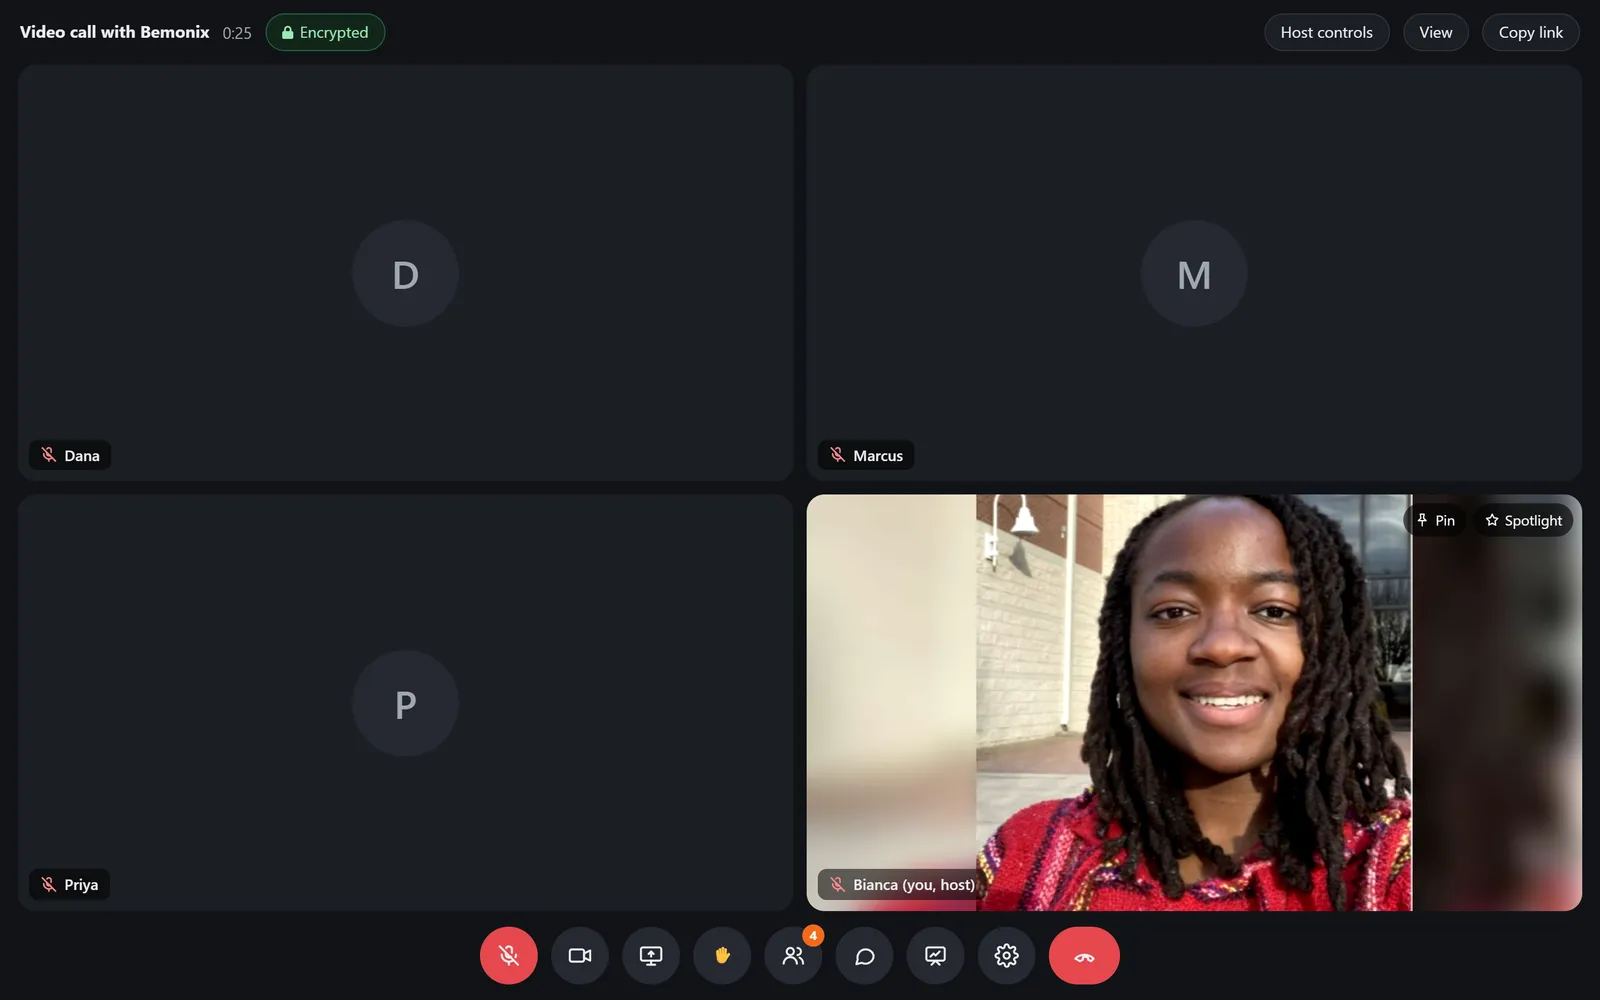
Task: End the call with the red hang-up button
Action: click(x=1084, y=955)
